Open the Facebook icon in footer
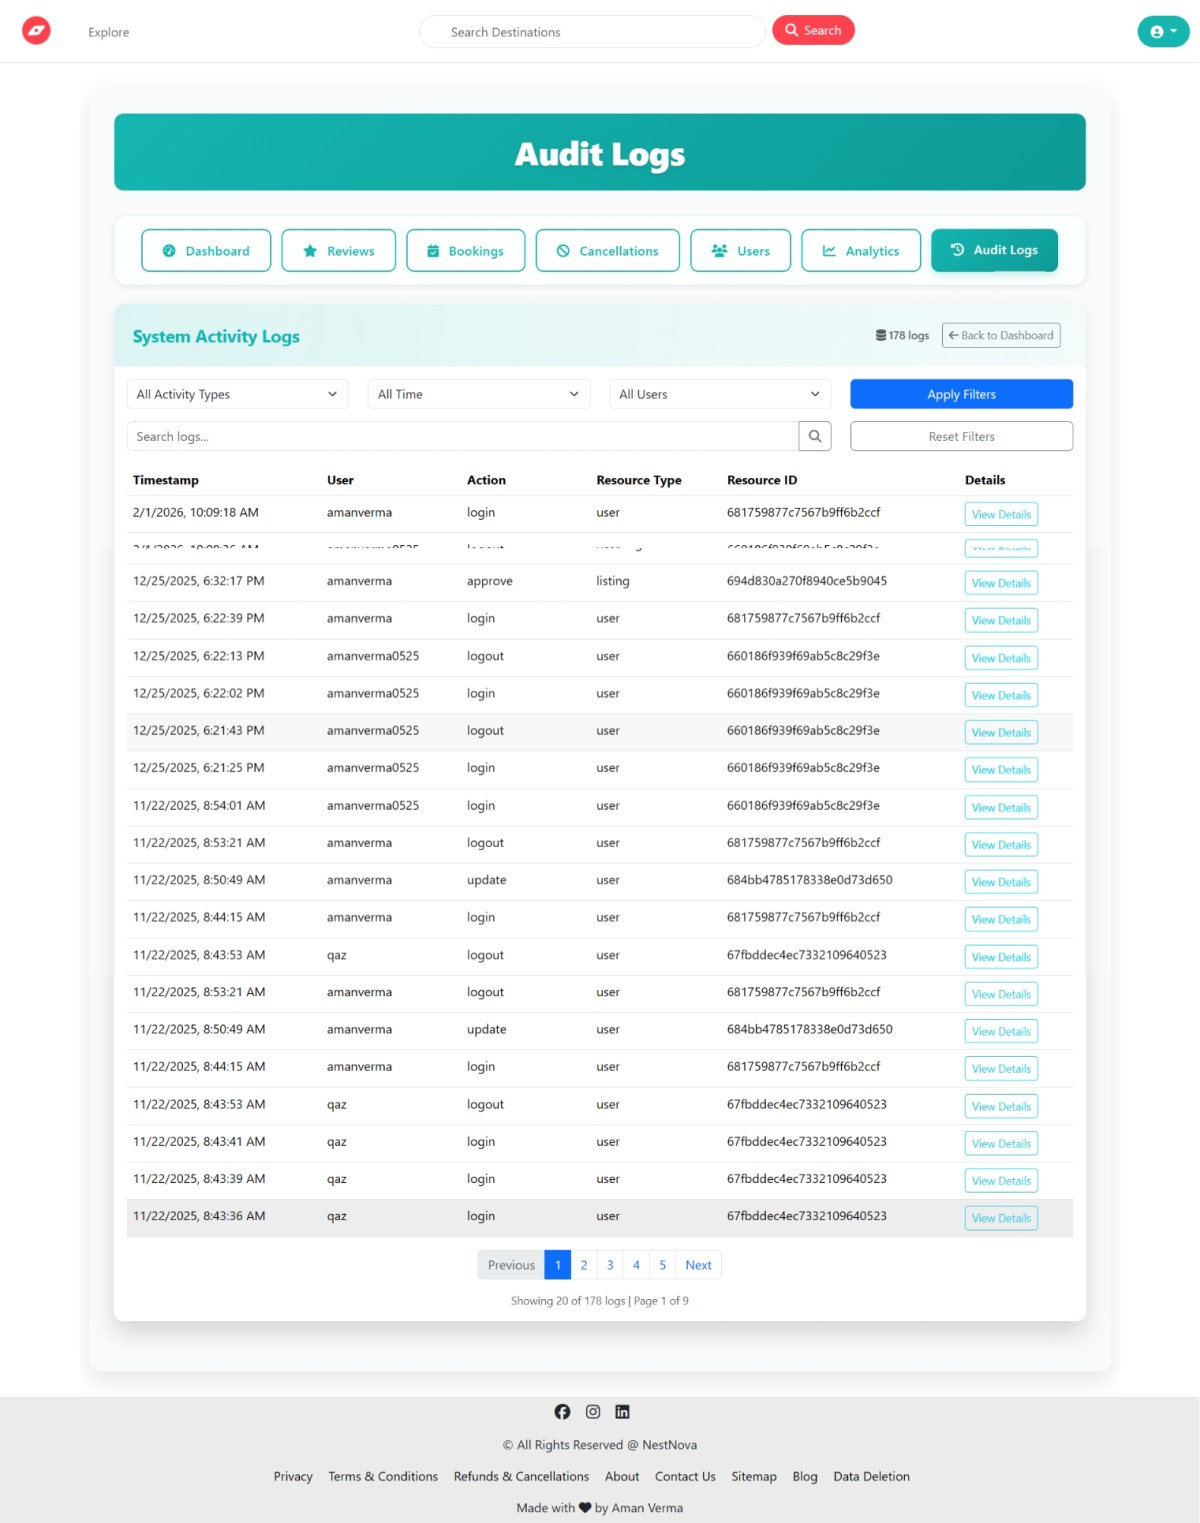The image size is (1200, 1523). [x=562, y=1411]
